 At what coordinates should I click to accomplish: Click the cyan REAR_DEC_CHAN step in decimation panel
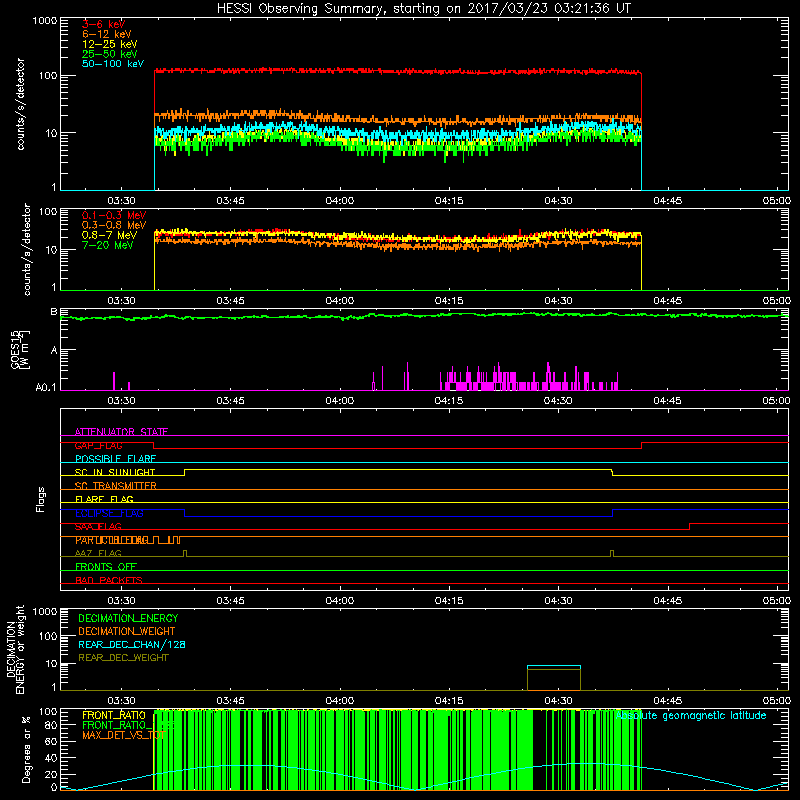pyautogui.click(x=554, y=666)
